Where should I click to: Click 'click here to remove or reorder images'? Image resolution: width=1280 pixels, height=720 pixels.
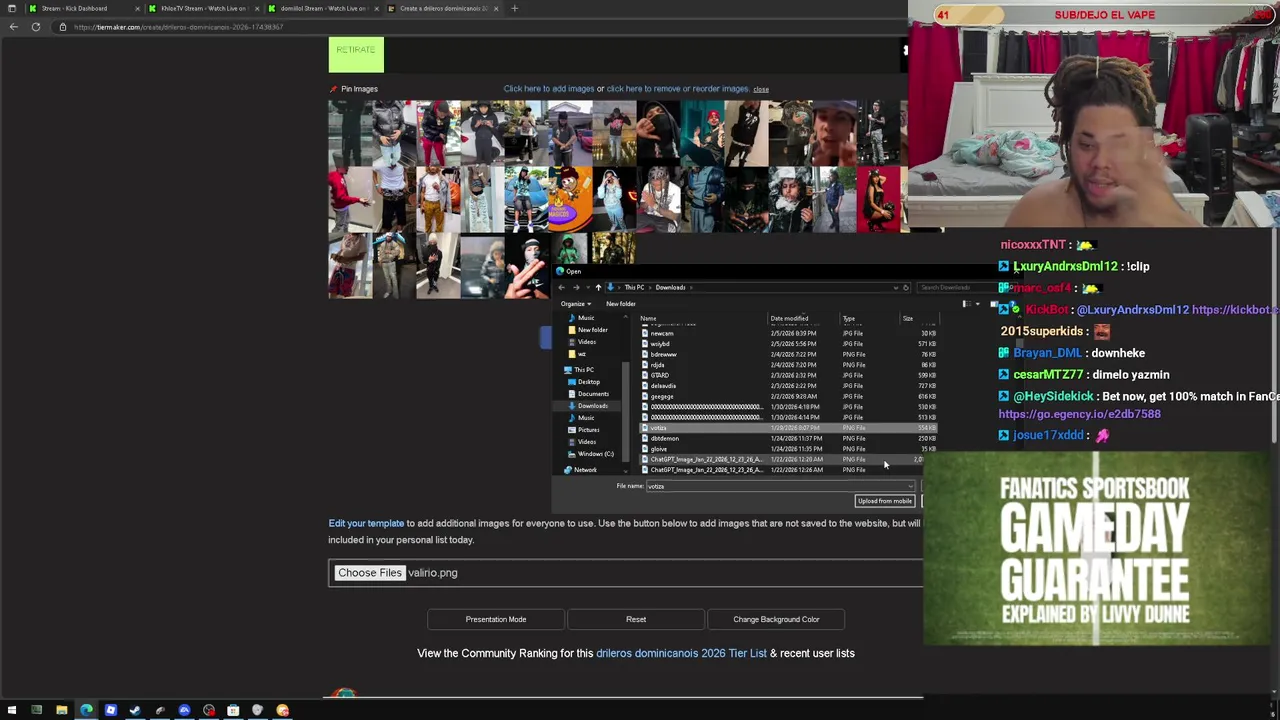[x=678, y=89]
